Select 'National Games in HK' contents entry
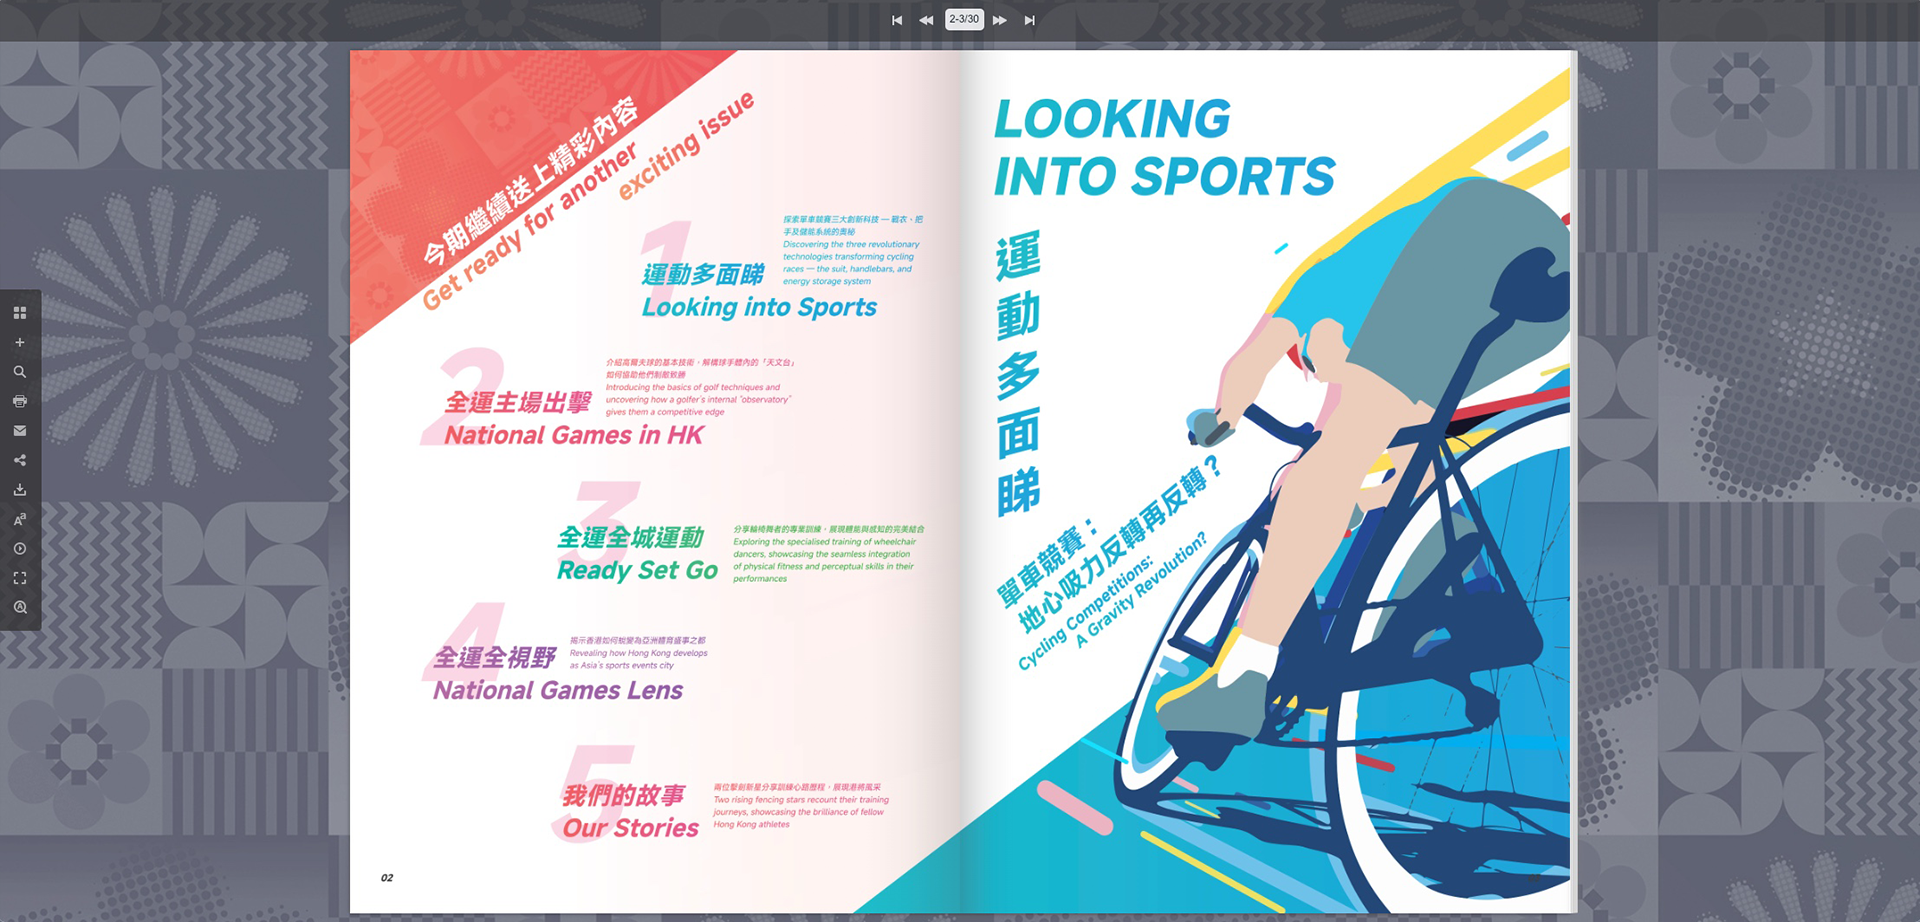1920x922 pixels. tap(573, 435)
